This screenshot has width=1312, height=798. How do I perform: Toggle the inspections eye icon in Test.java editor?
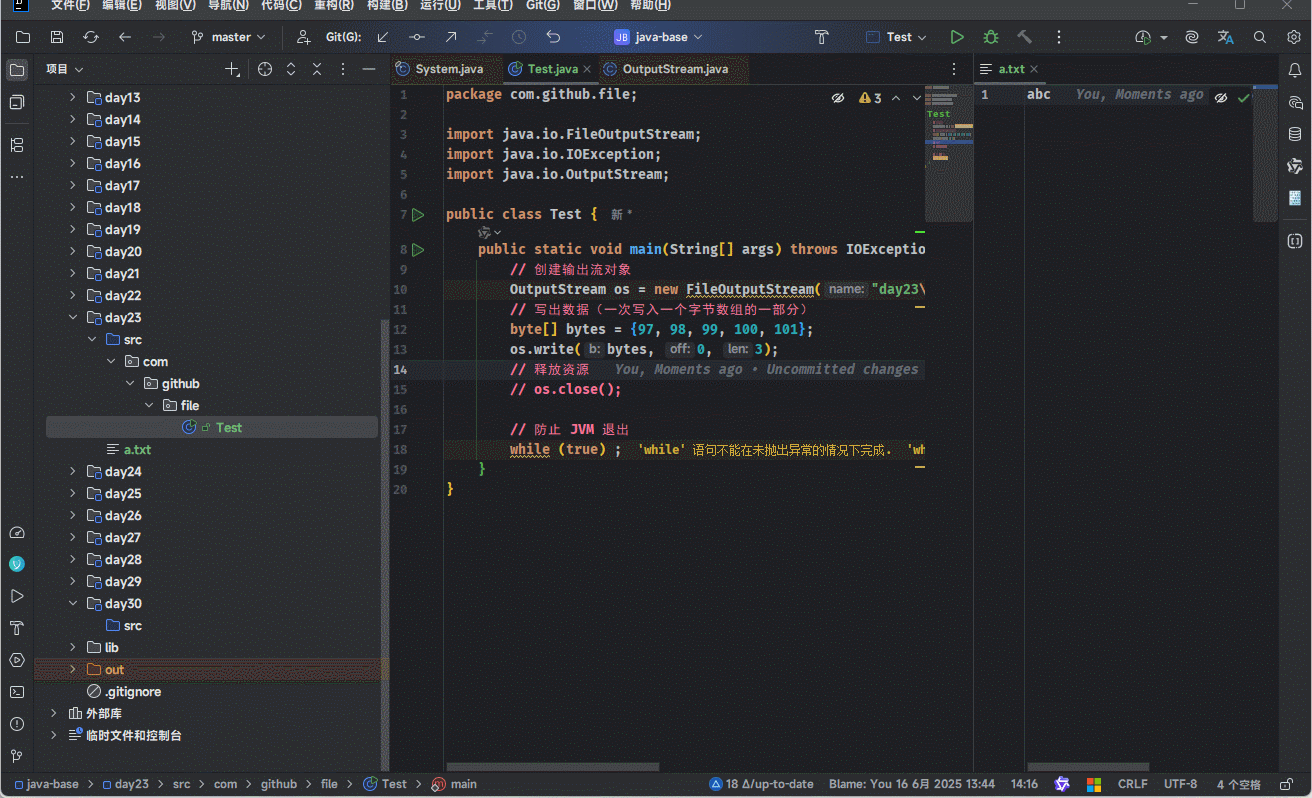click(838, 98)
